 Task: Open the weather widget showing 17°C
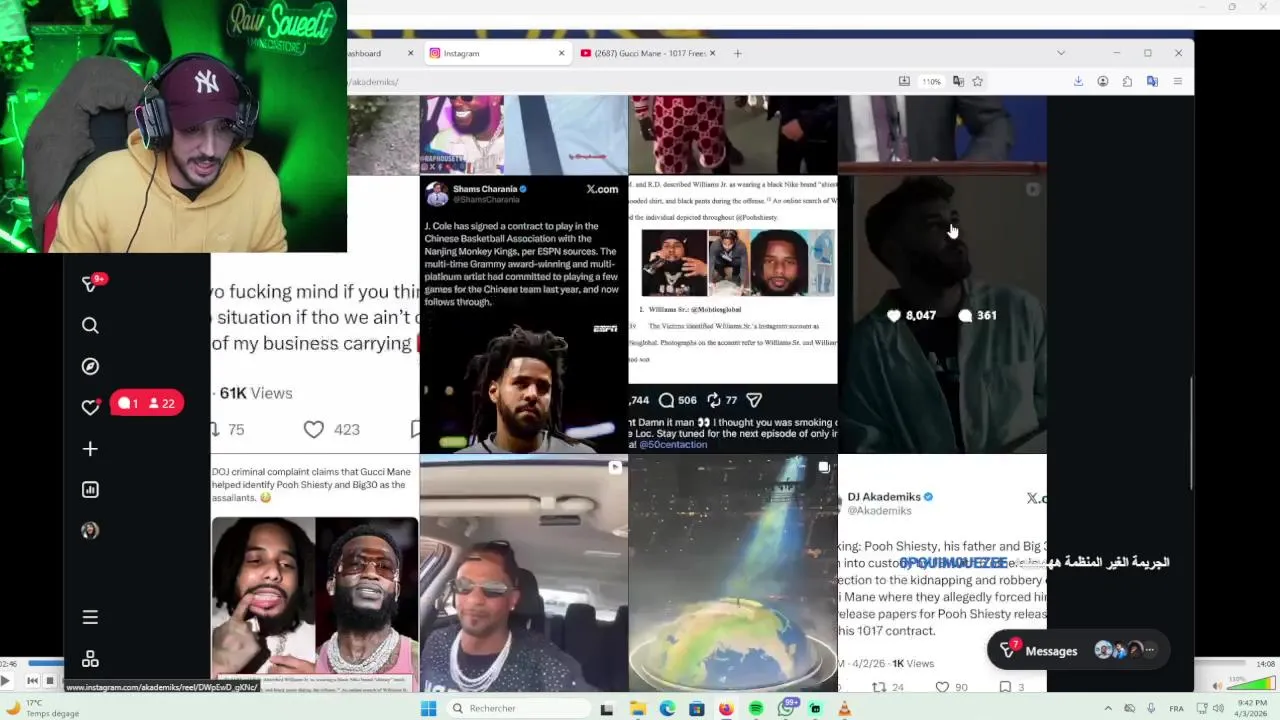point(43,708)
